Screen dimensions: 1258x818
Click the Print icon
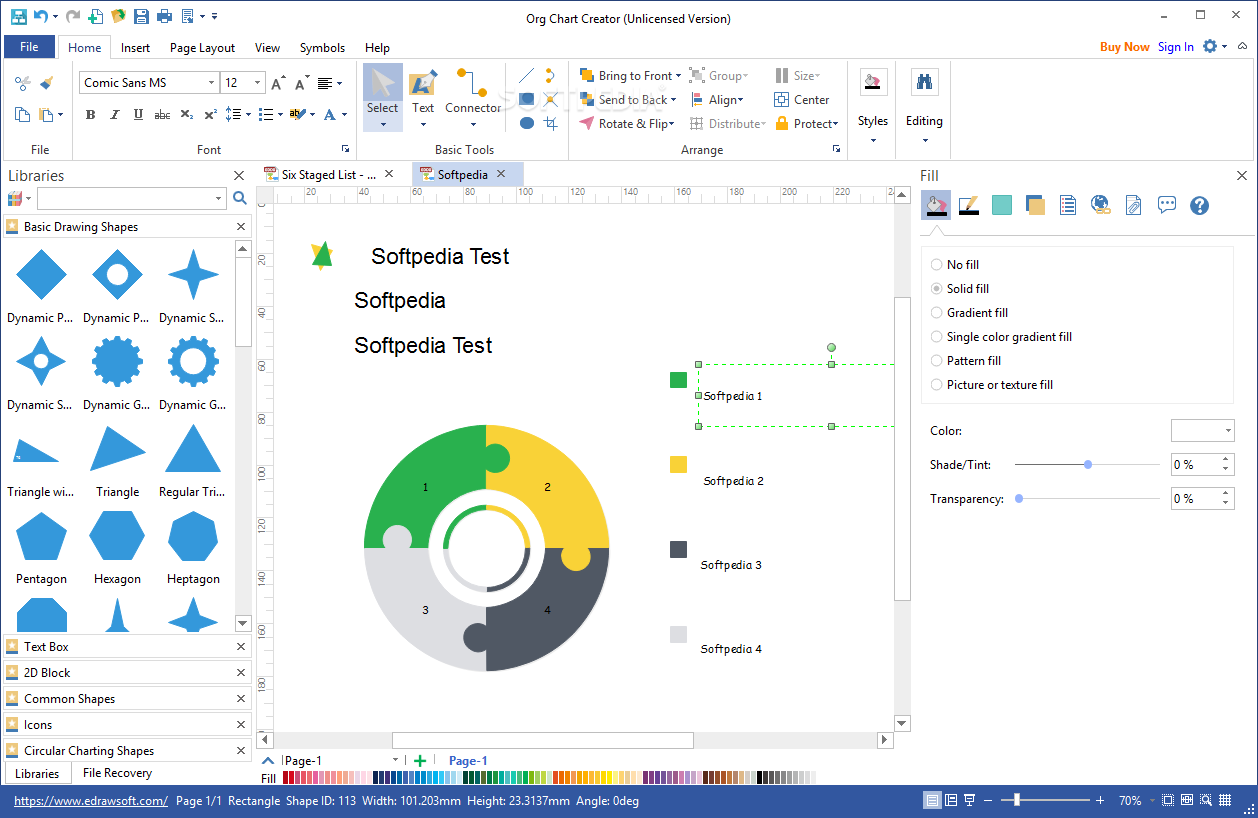point(164,16)
